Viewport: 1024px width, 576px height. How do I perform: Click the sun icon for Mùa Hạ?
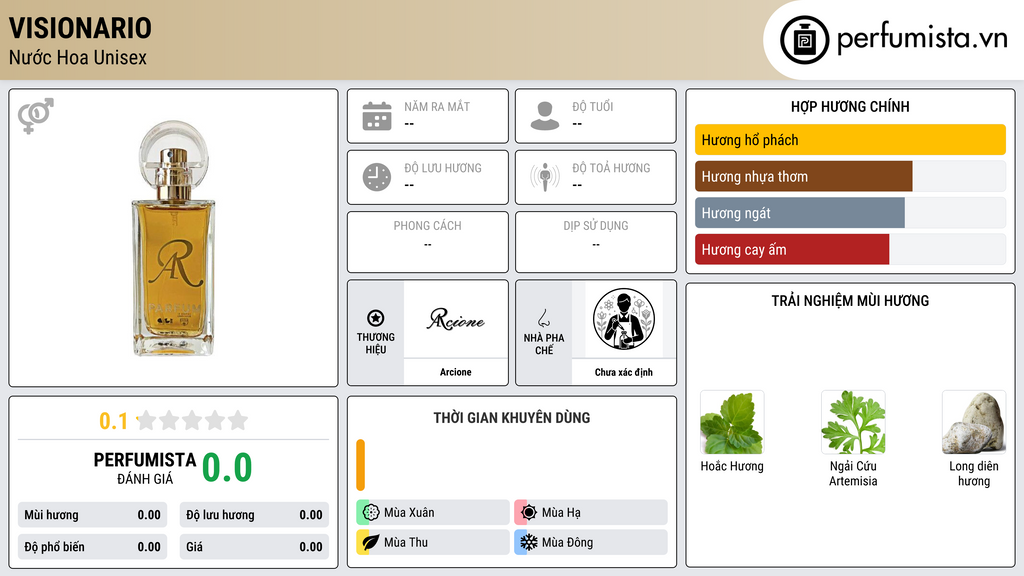pyautogui.click(x=528, y=513)
